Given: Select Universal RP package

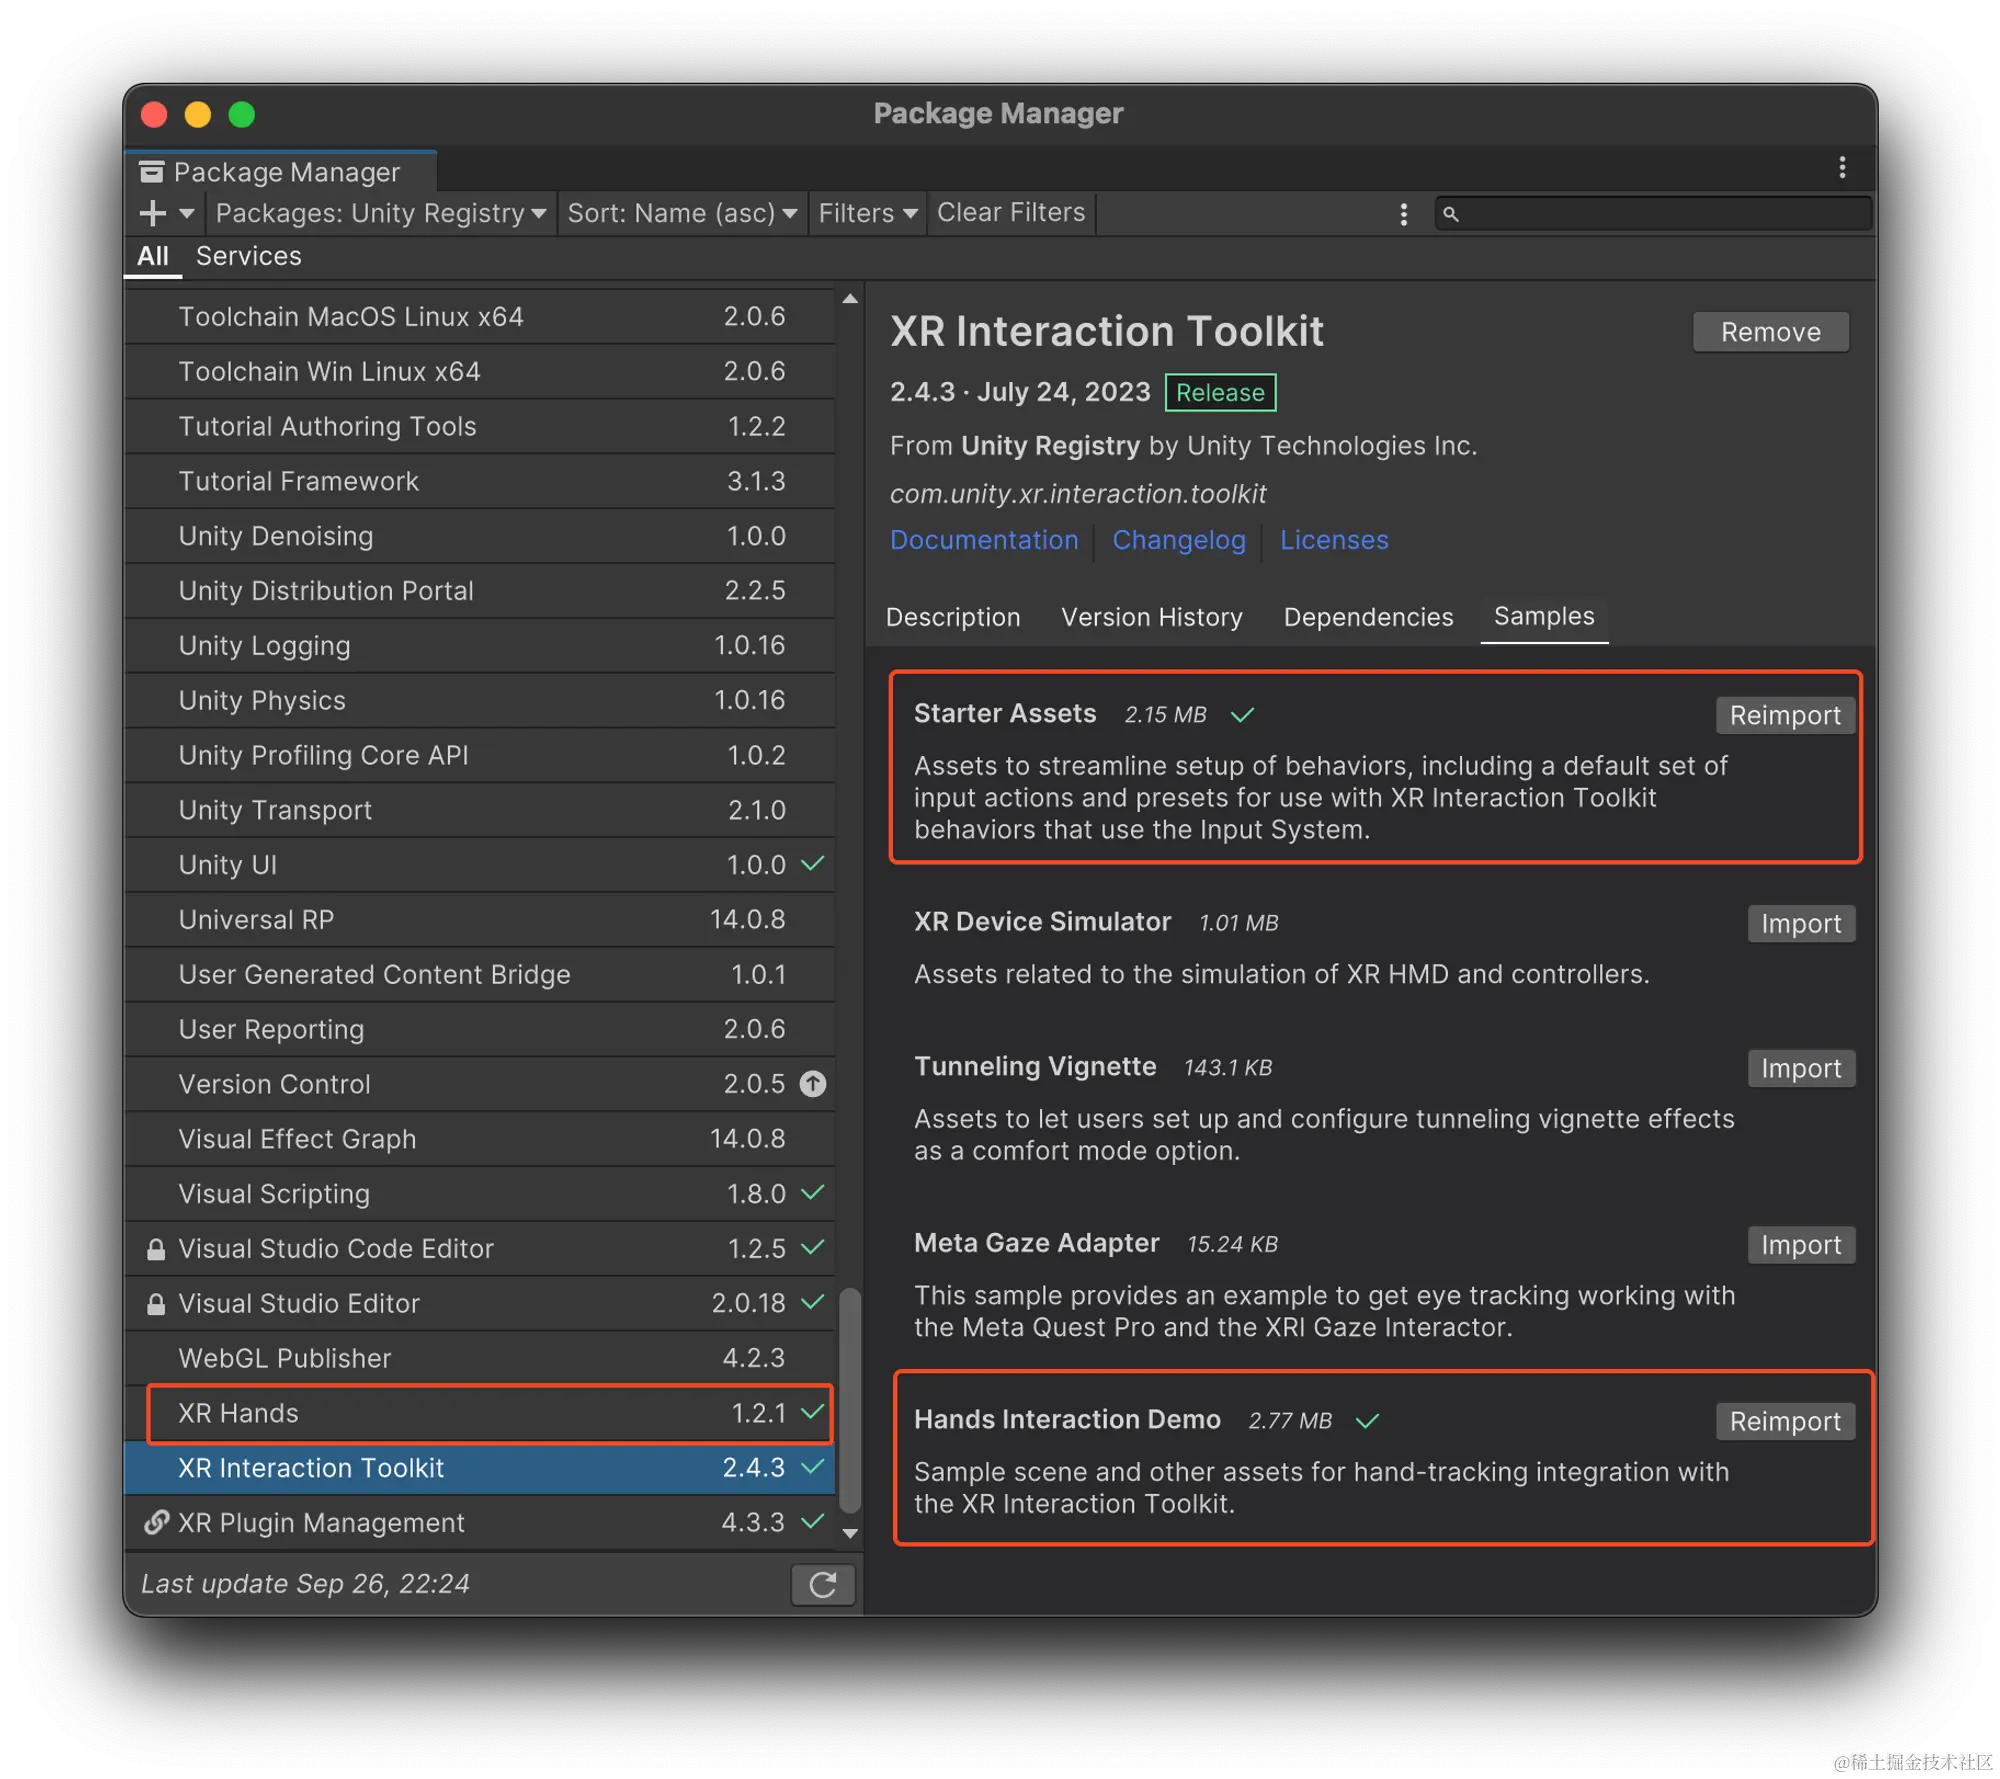Looking at the screenshot, I should click(480, 920).
